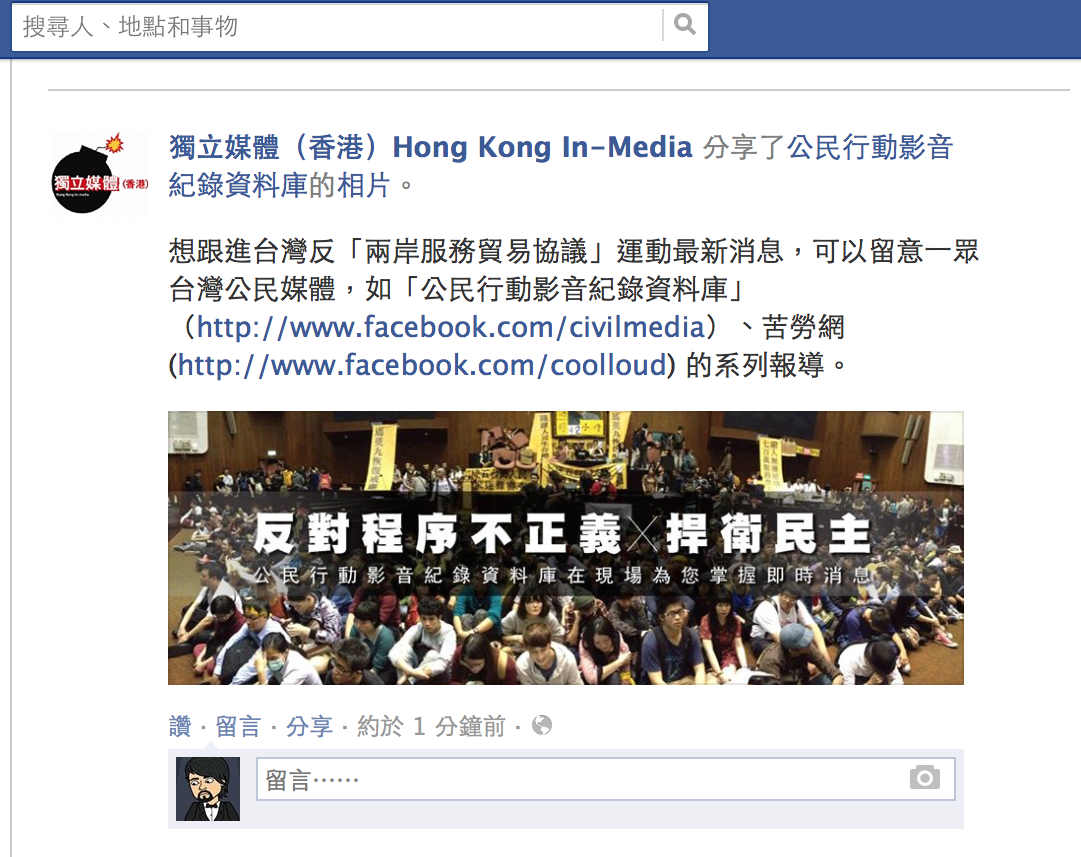Click into the 留言 comment field
The image size is (1081, 857).
[x=605, y=779]
